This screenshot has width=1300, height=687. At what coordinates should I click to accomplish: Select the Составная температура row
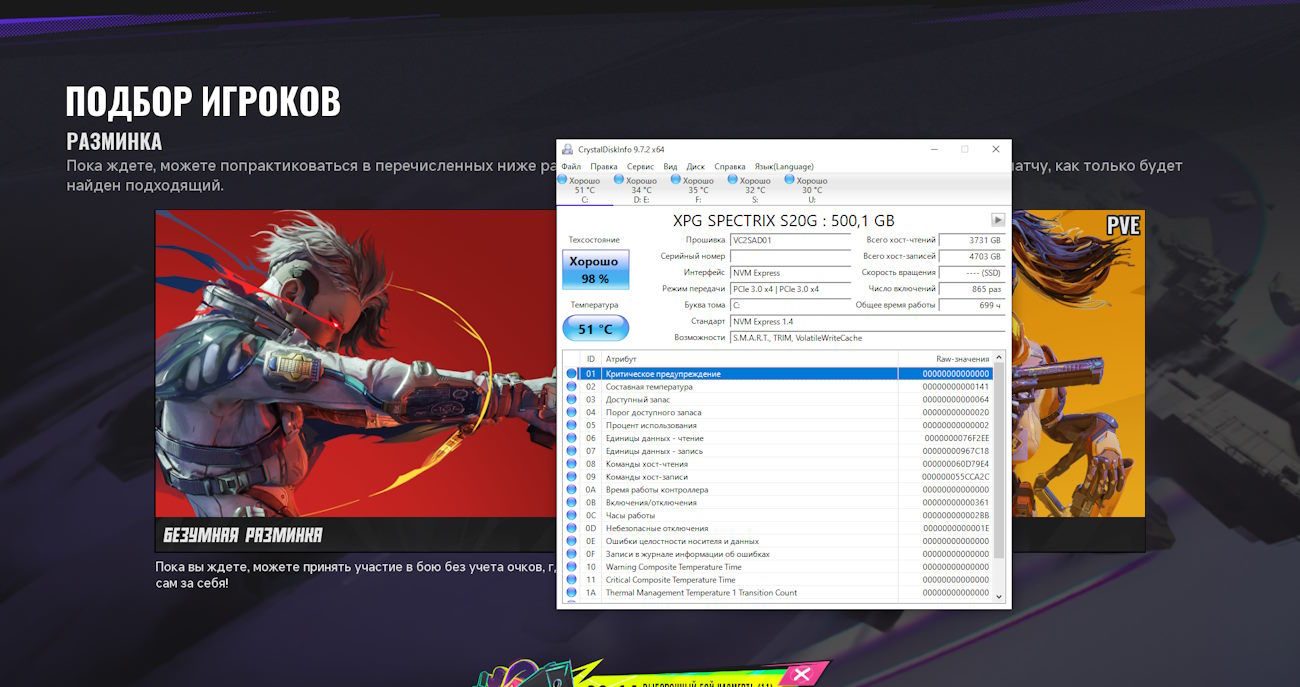(777, 386)
